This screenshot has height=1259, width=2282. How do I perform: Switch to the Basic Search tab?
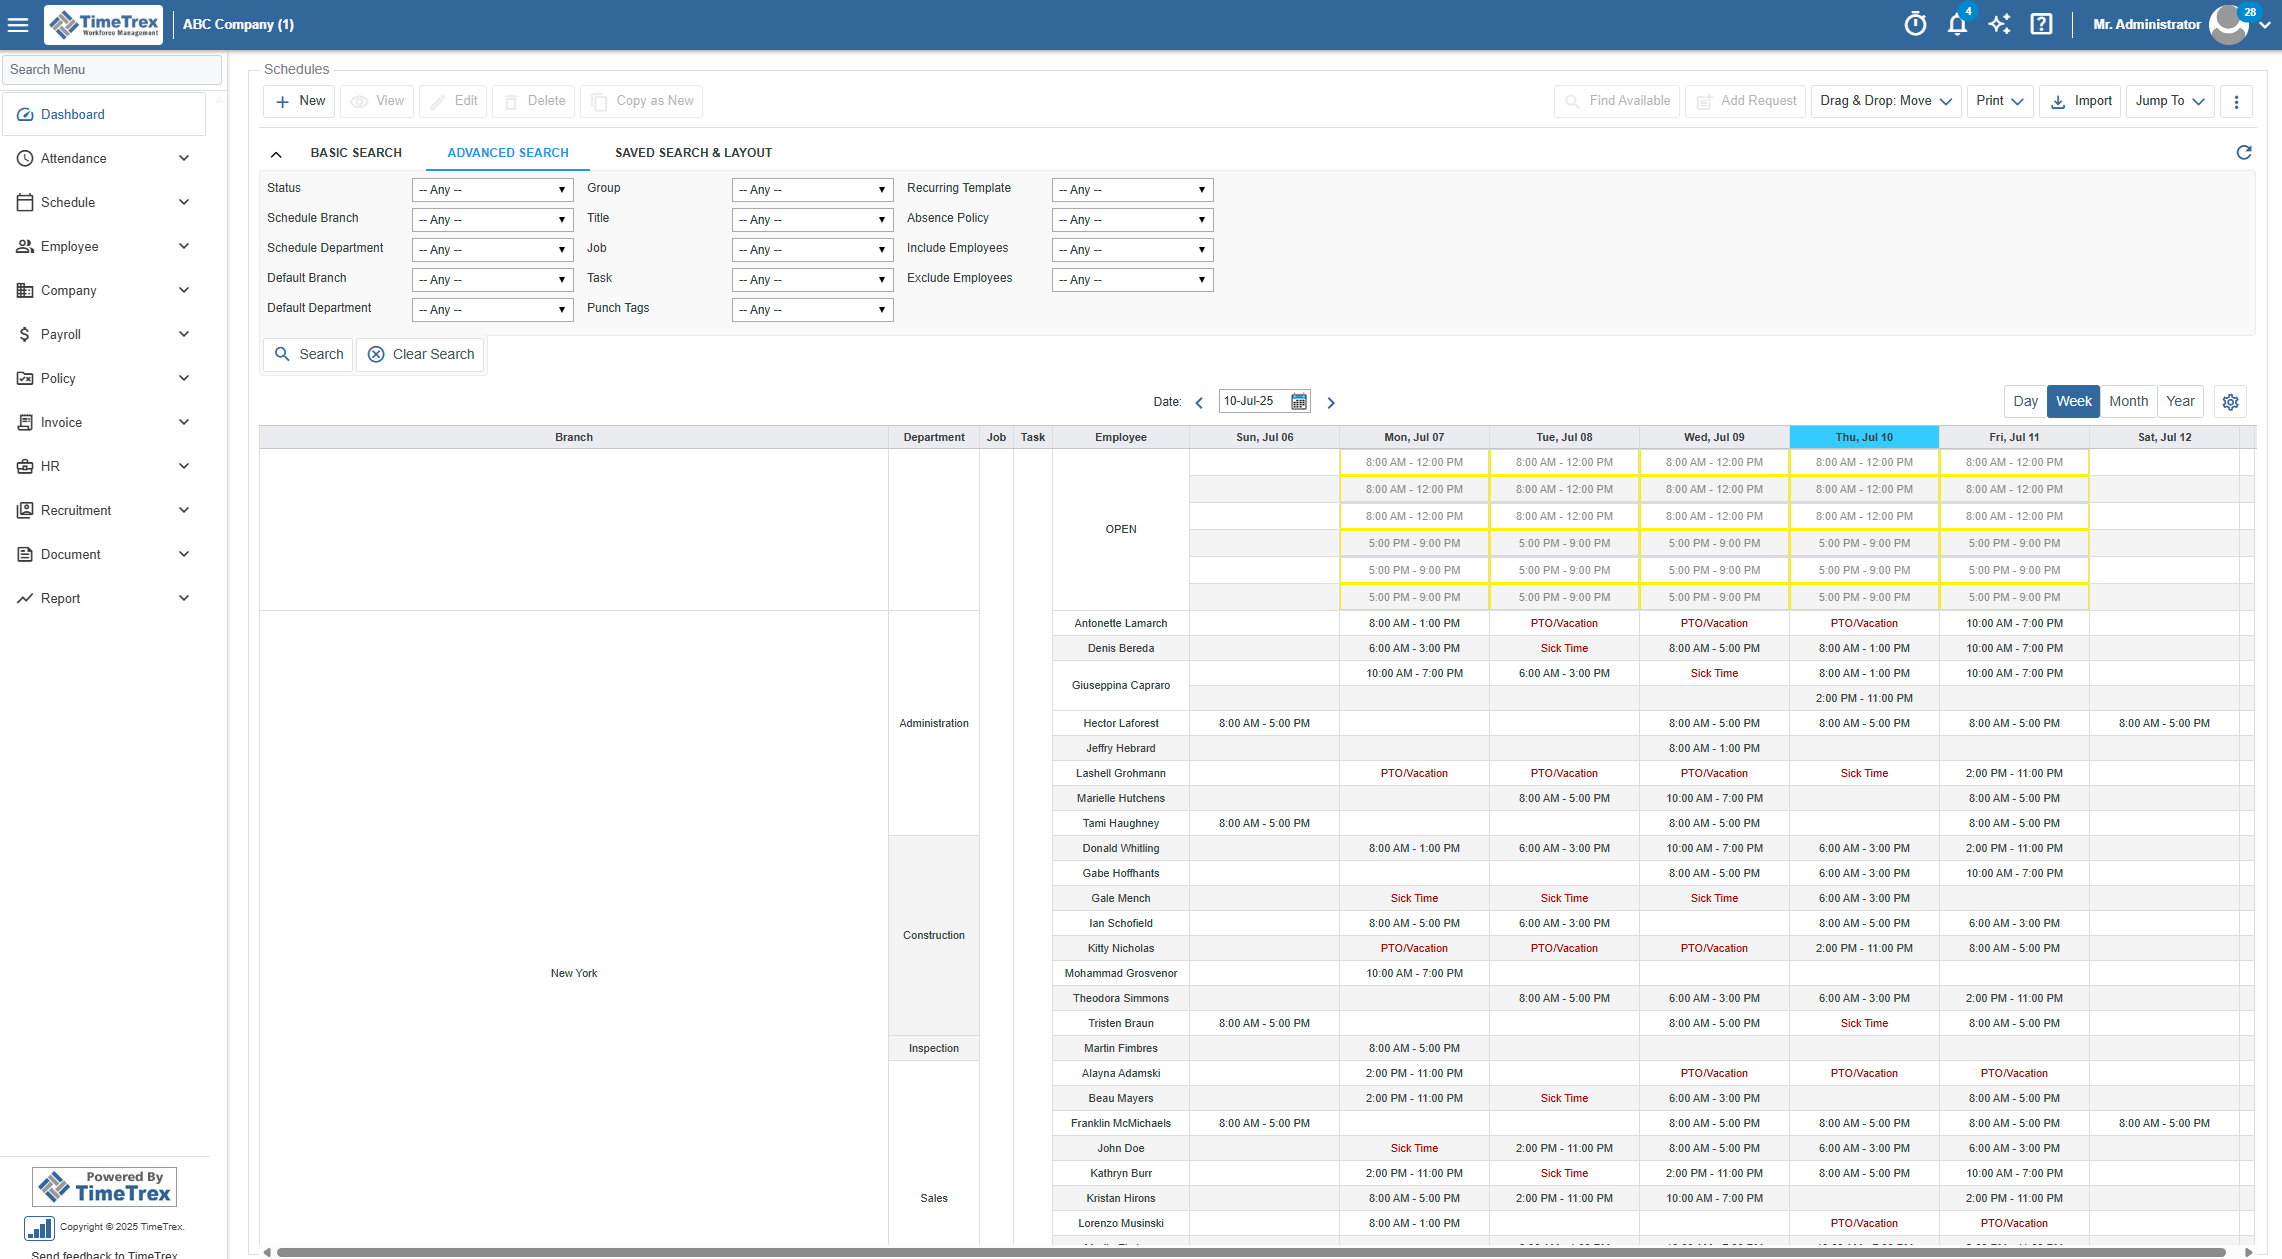pos(356,153)
